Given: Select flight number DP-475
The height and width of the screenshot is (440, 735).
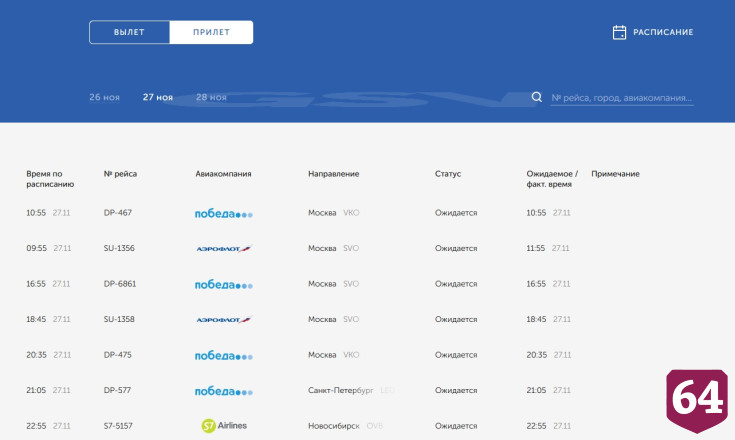Looking at the screenshot, I should click(x=118, y=355).
